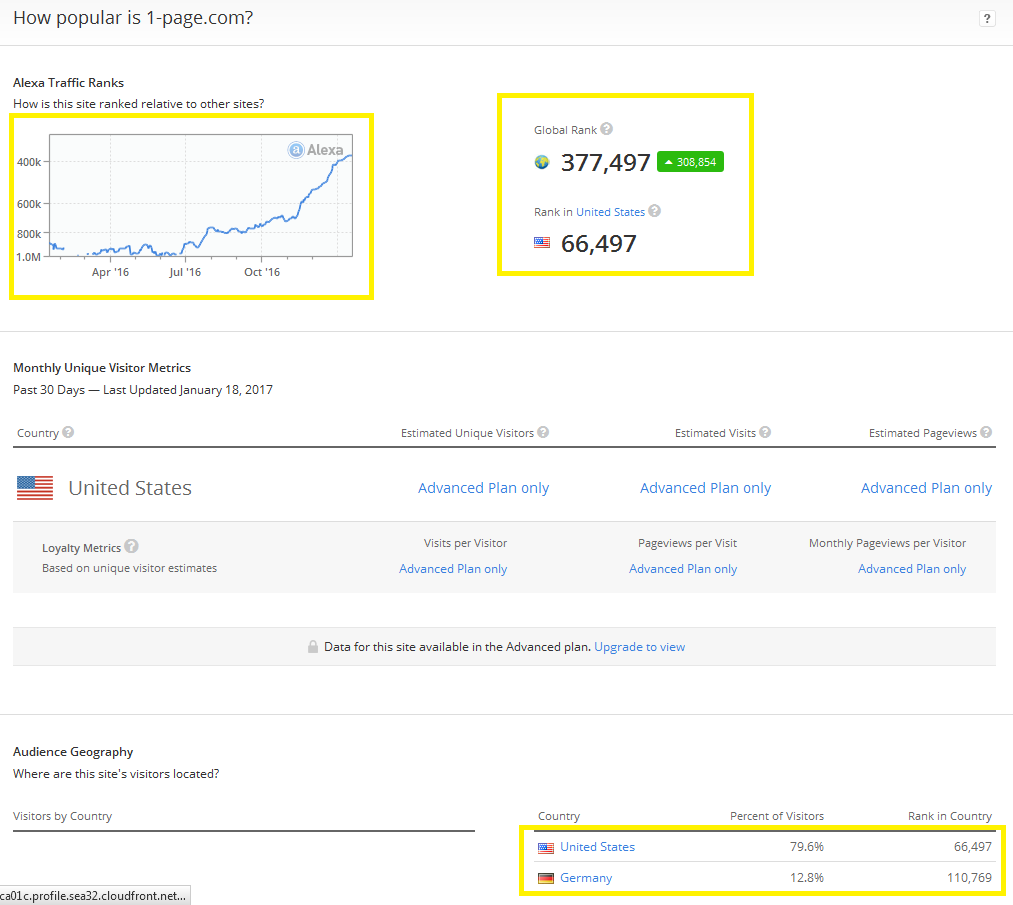Click Advanced Plan only under Visits per Visitor
1013x905 pixels.
coord(453,568)
